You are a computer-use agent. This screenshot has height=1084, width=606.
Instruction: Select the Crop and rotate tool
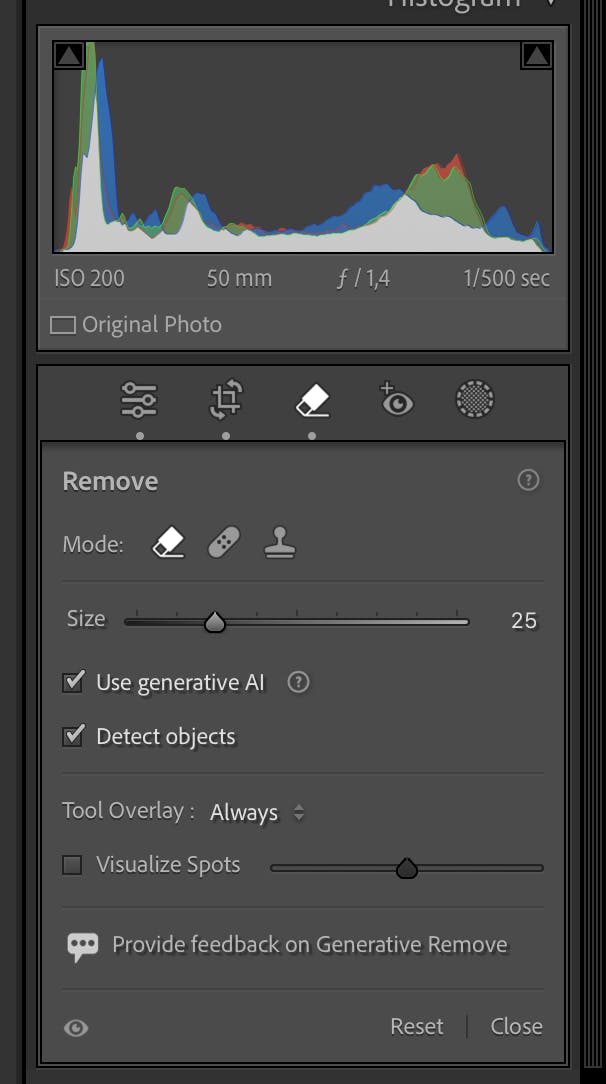[x=226, y=400]
